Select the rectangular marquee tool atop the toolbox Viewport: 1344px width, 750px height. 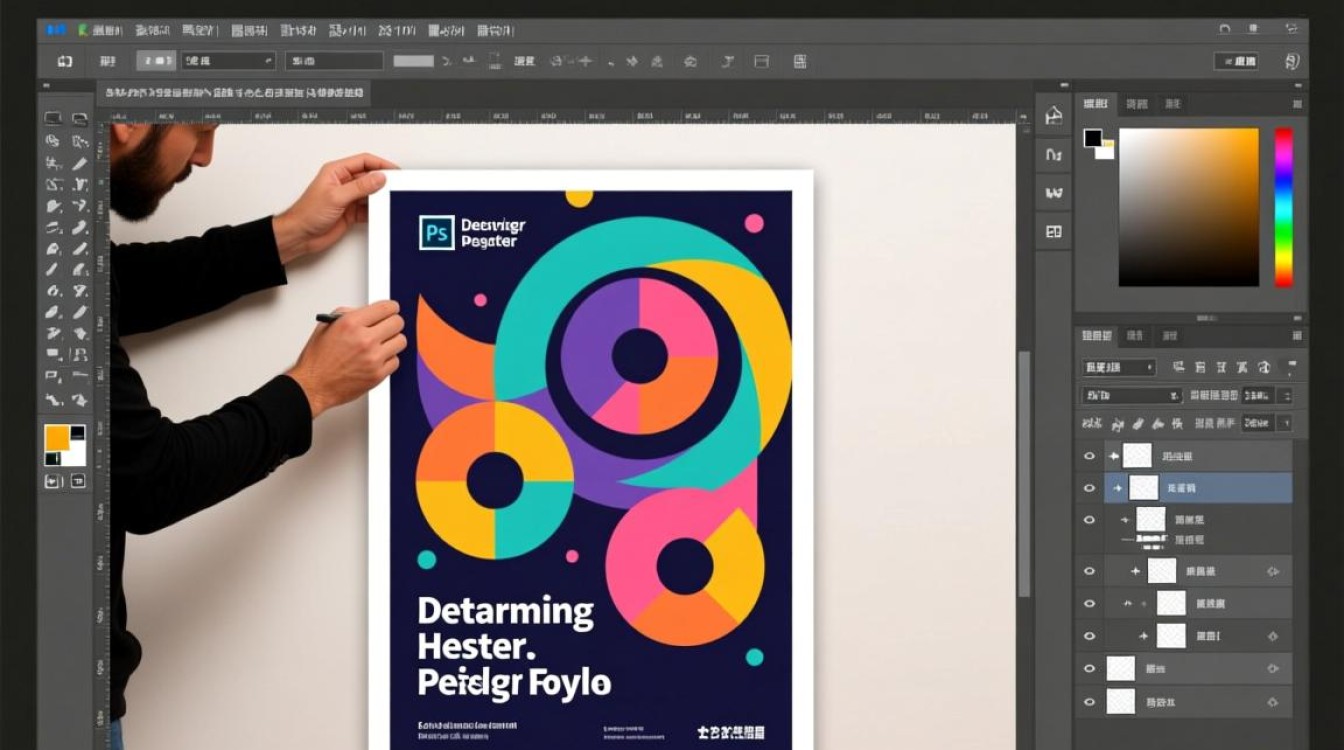(x=53, y=118)
